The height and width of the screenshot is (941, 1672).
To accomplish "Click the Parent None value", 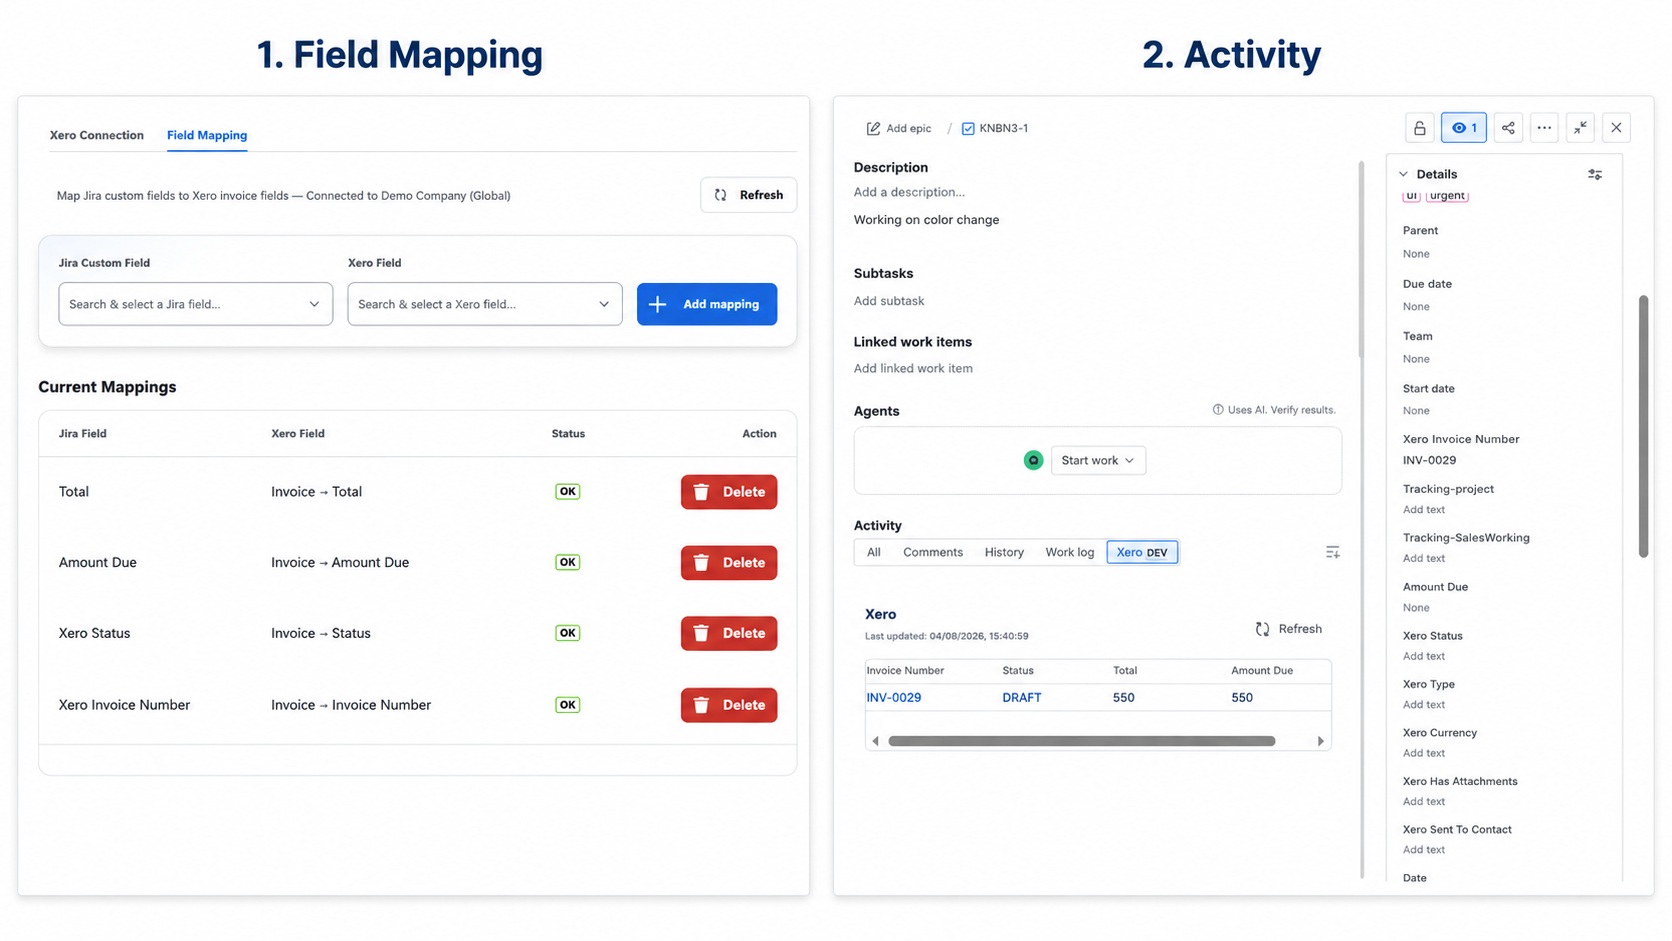I will pos(1416,254).
